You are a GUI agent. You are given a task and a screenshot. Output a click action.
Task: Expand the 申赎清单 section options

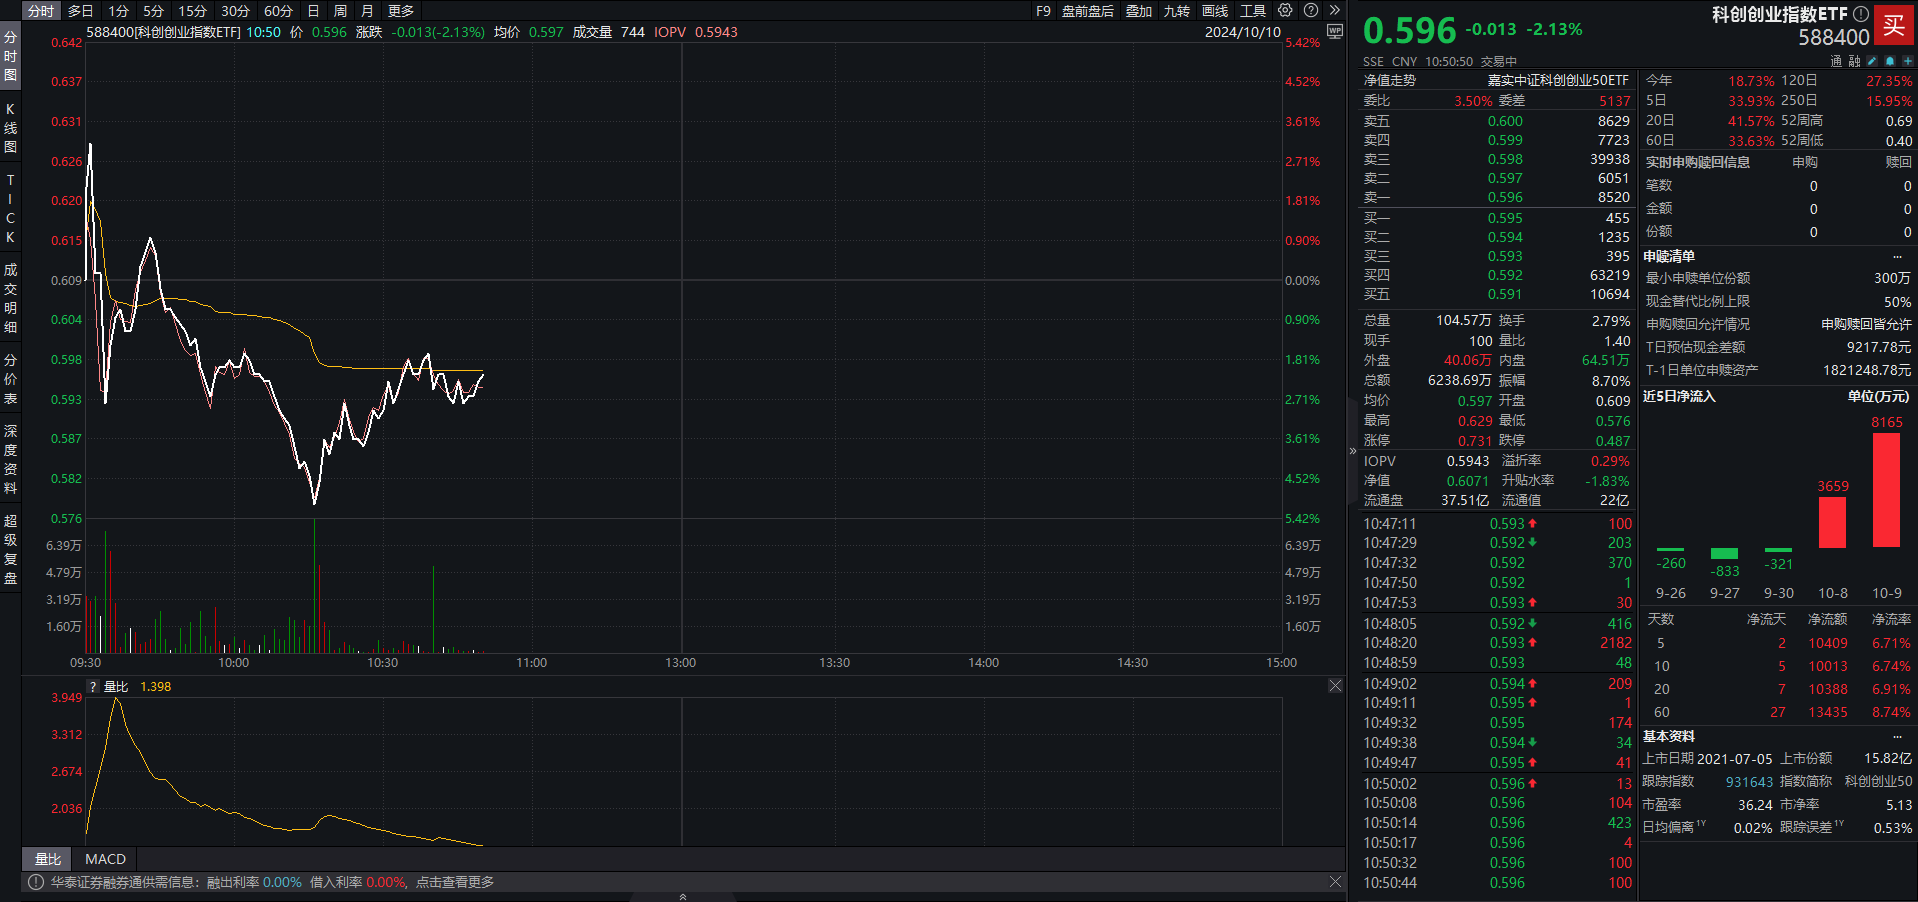(1897, 257)
